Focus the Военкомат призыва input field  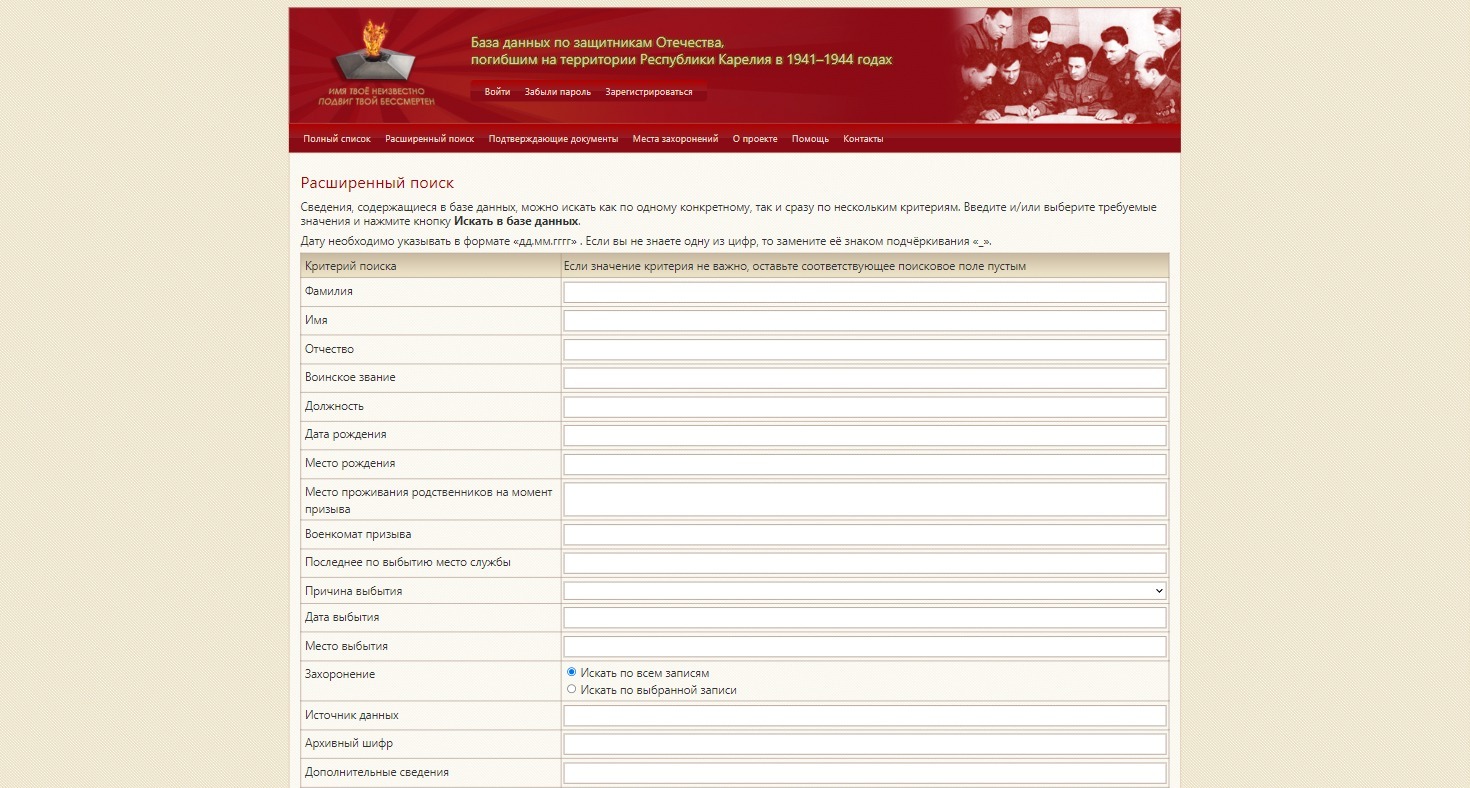[865, 535]
